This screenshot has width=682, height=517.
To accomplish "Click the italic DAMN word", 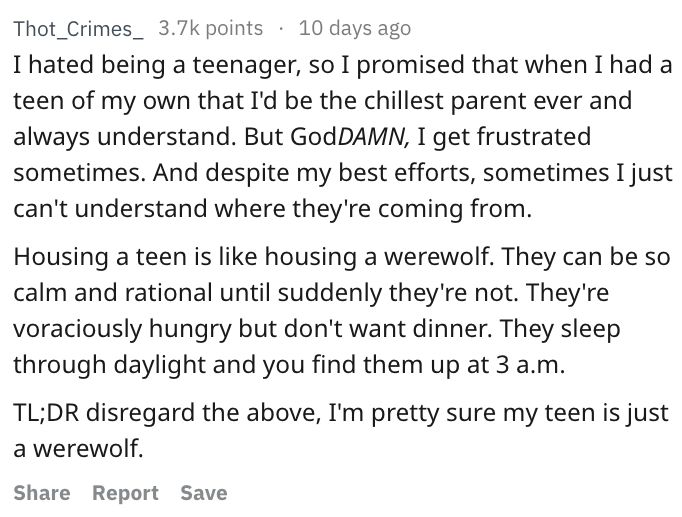I will 372,137.
